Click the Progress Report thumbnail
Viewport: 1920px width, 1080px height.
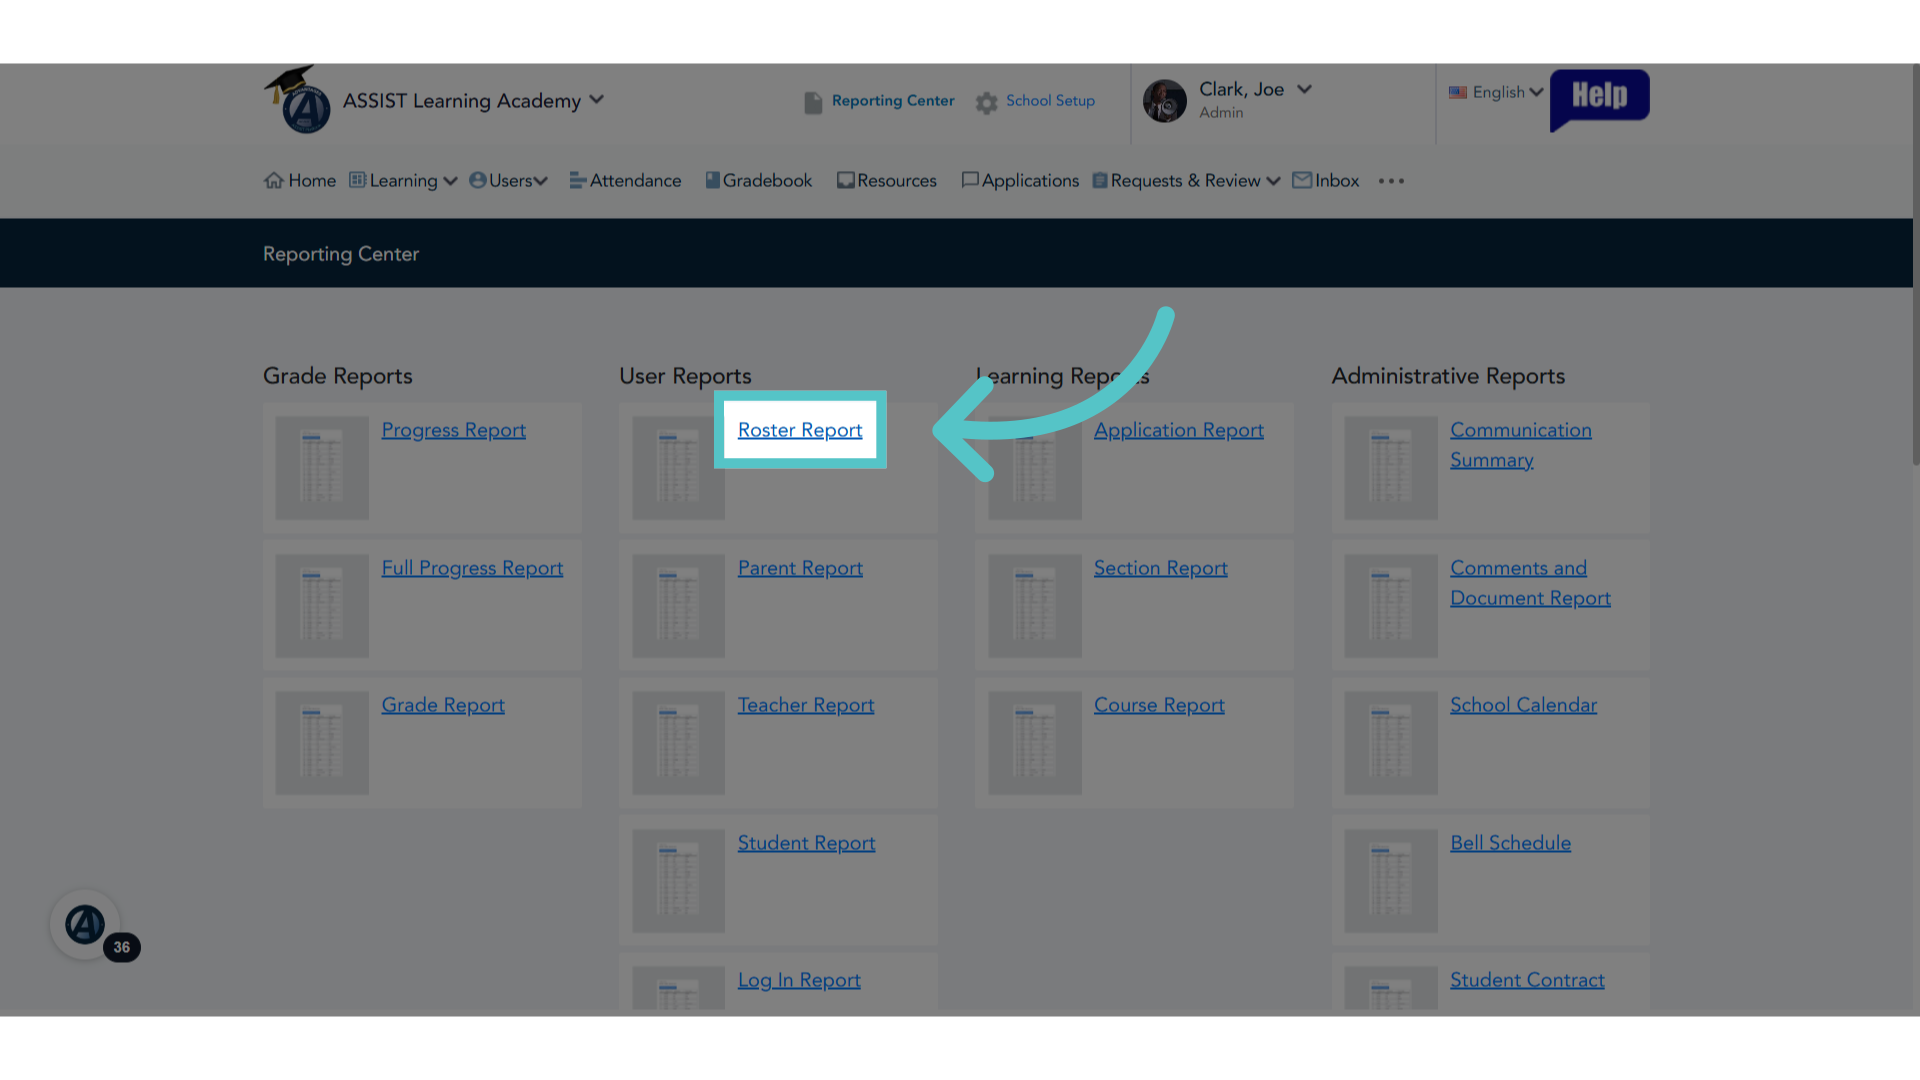[x=322, y=468]
